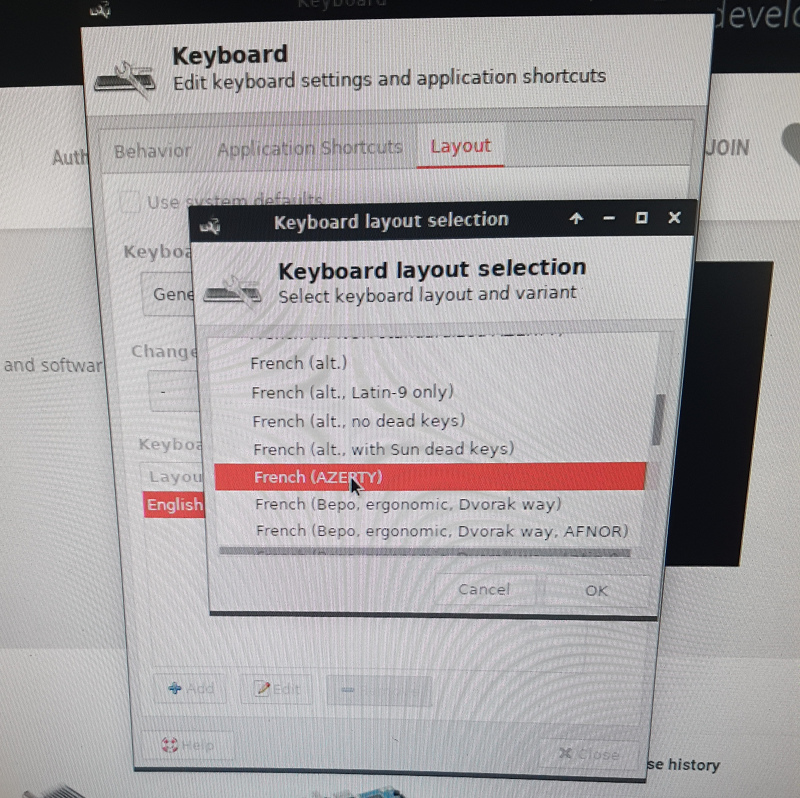Select French (alt., Latin-9 only) layout

coord(353,392)
